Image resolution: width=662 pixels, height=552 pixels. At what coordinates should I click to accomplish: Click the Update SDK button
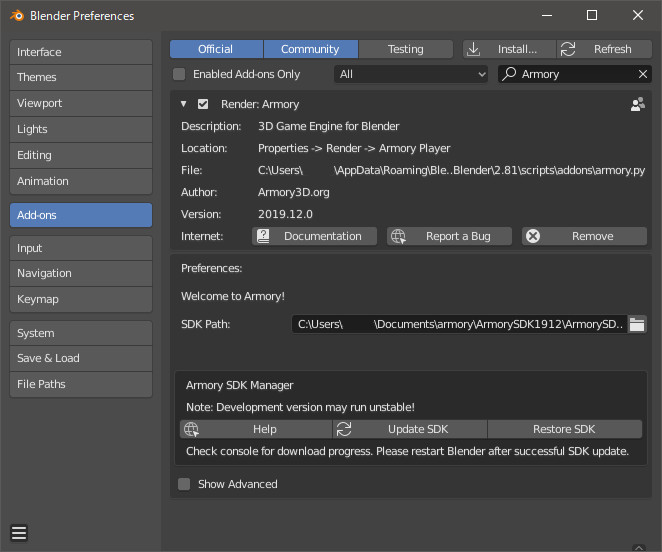(410, 429)
